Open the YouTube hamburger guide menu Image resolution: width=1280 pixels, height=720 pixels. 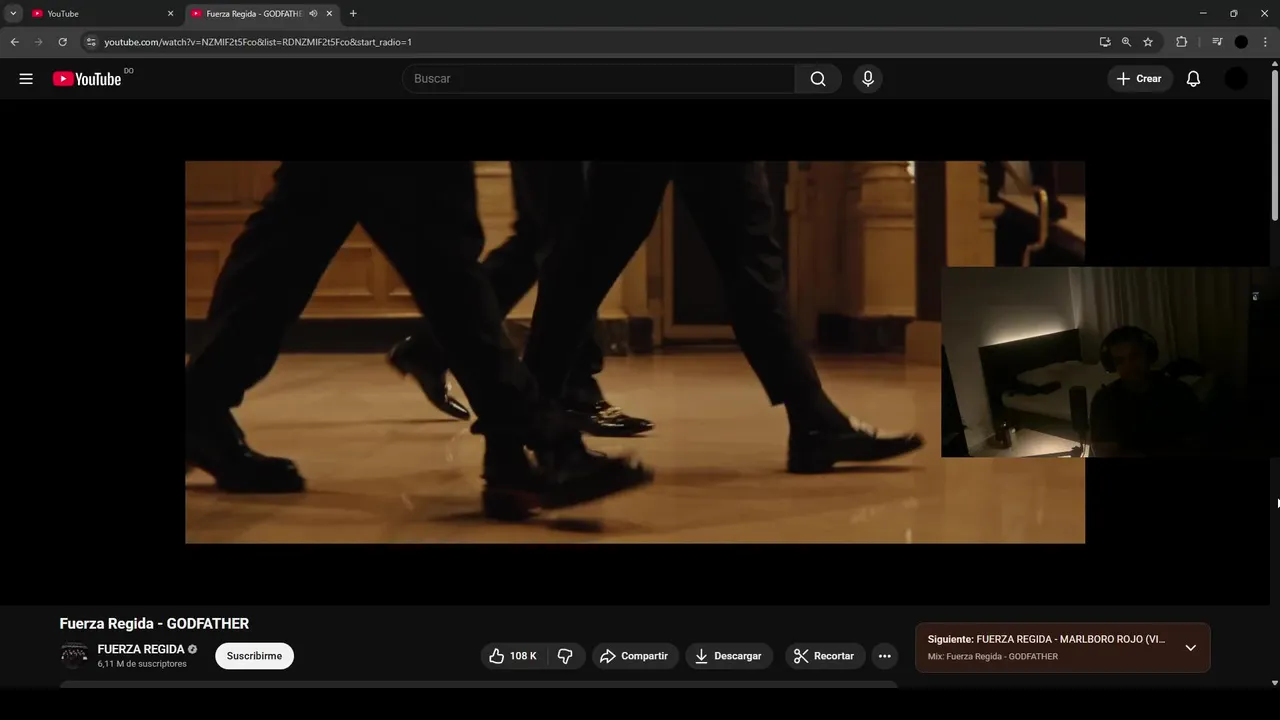tap(26, 79)
